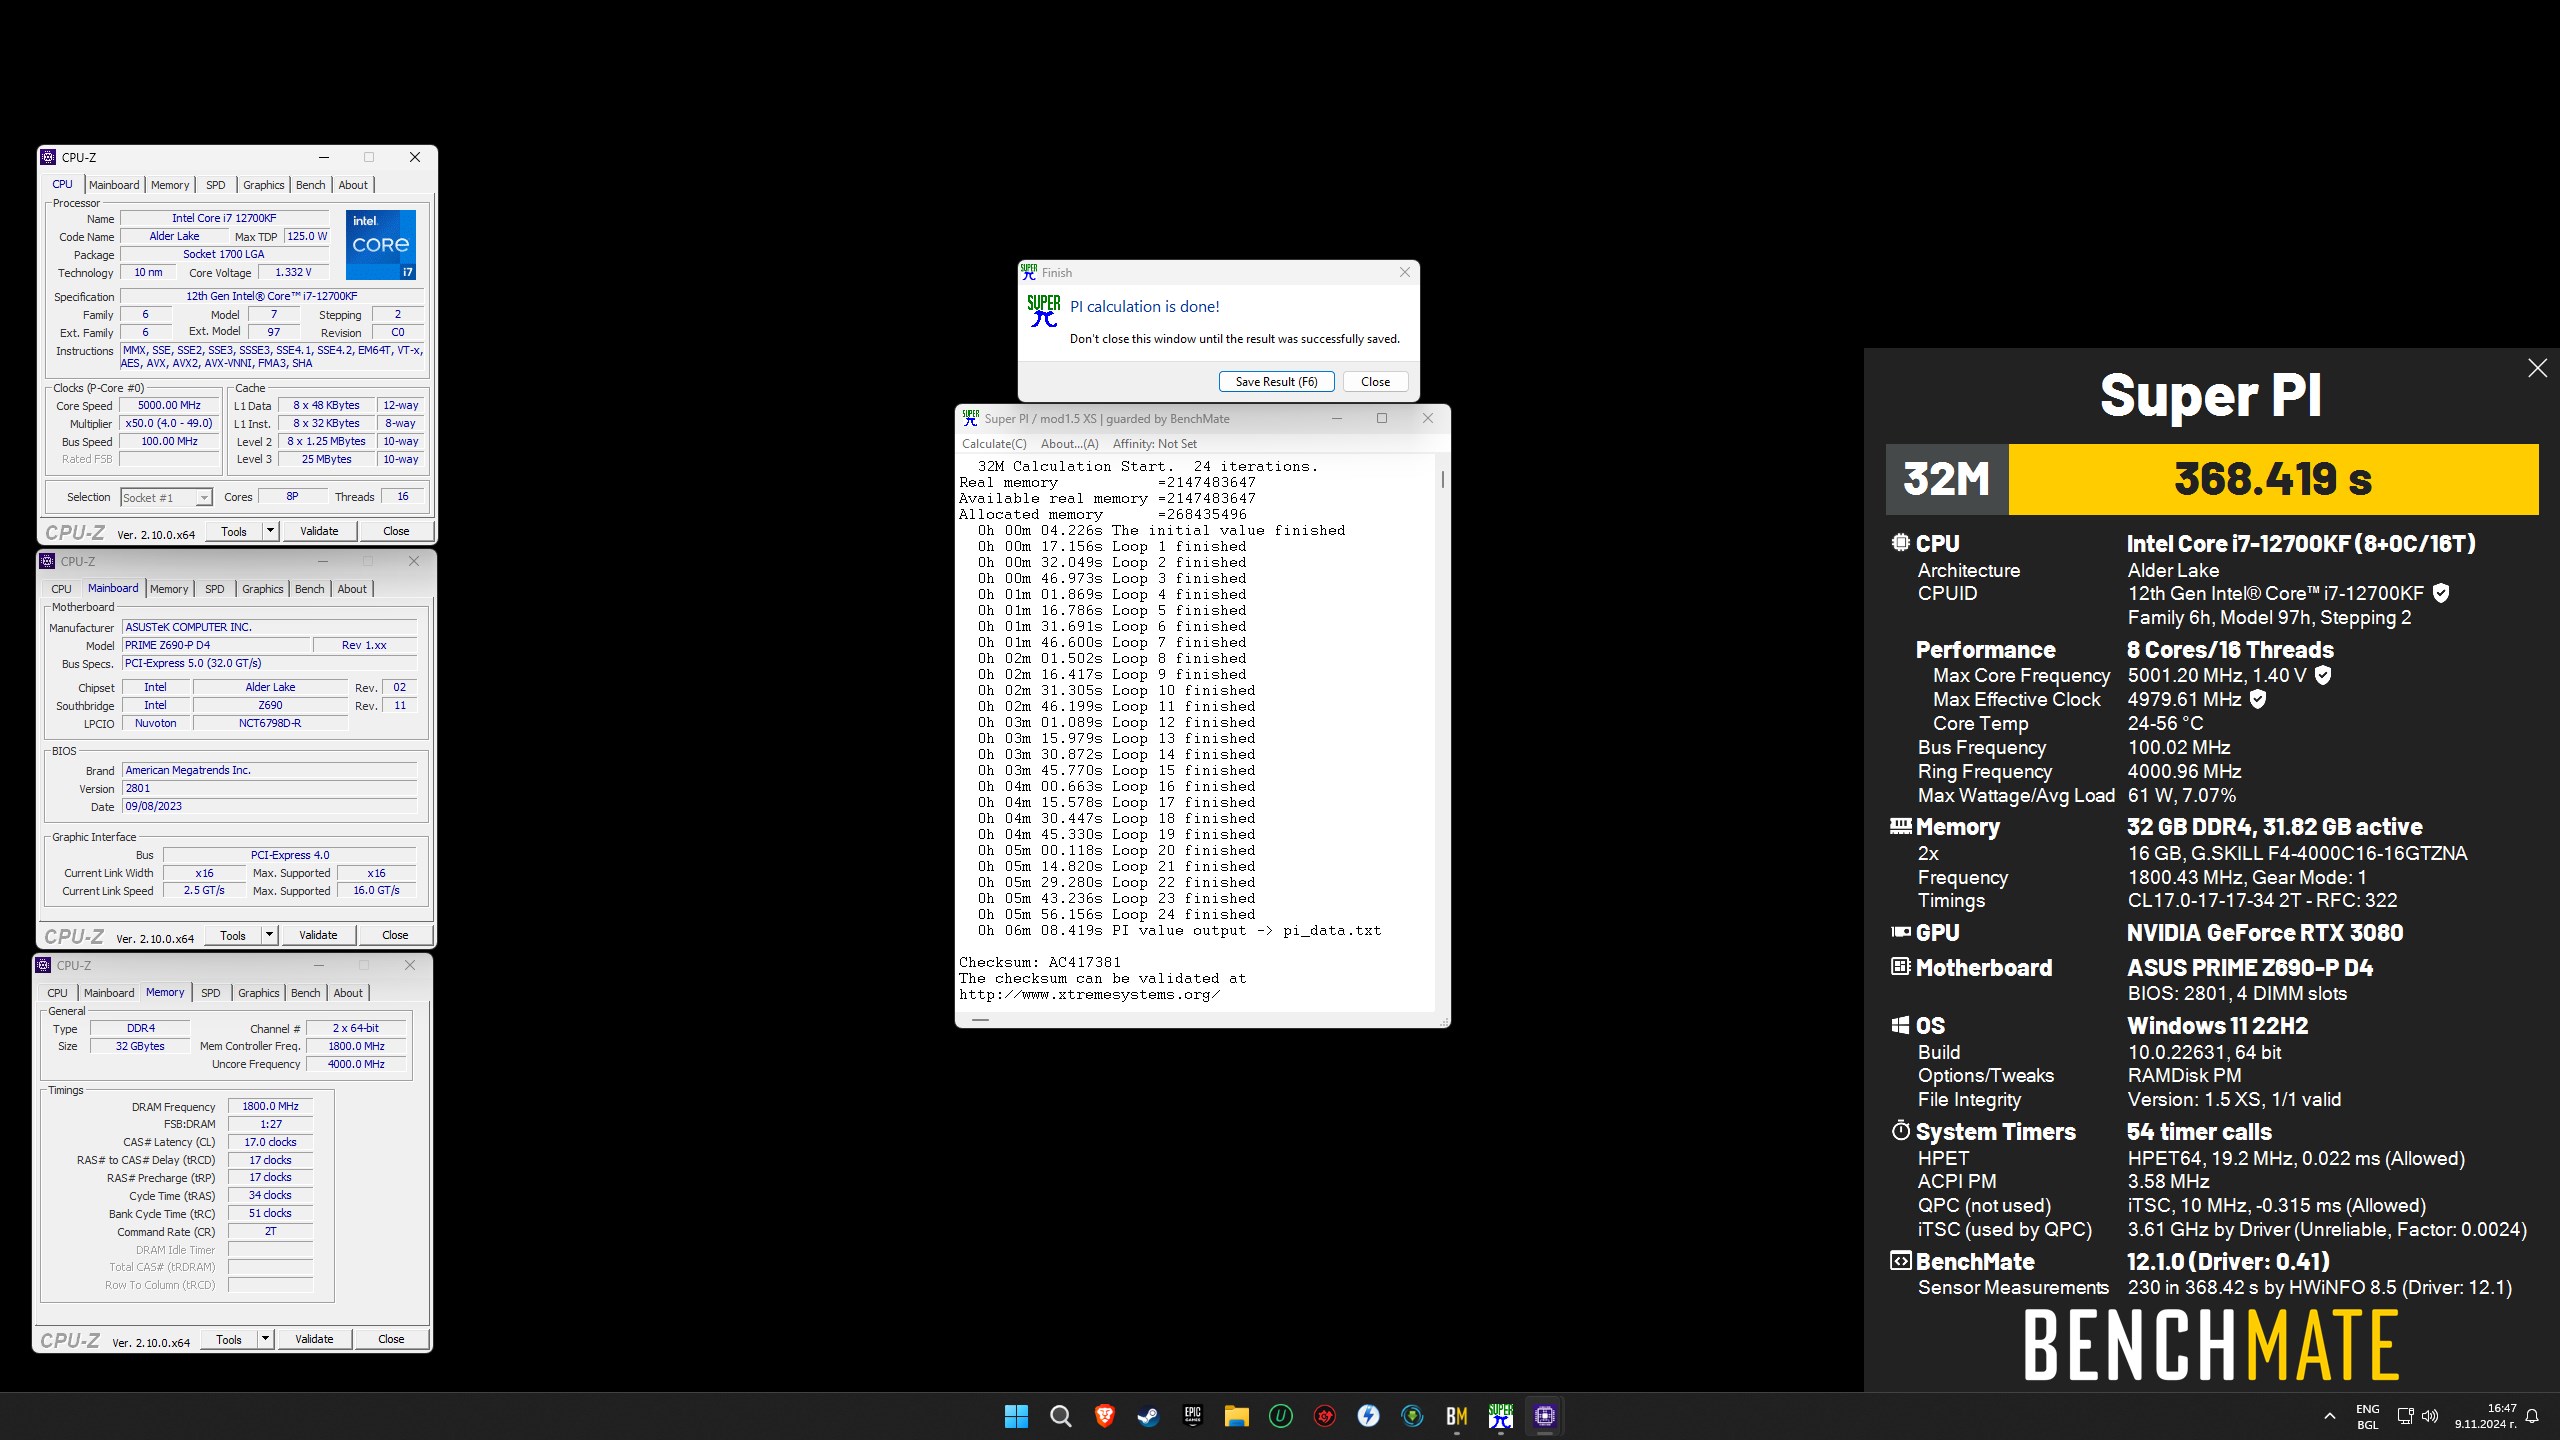
Task: Open the volume control in the tray
Action: [2430, 1416]
